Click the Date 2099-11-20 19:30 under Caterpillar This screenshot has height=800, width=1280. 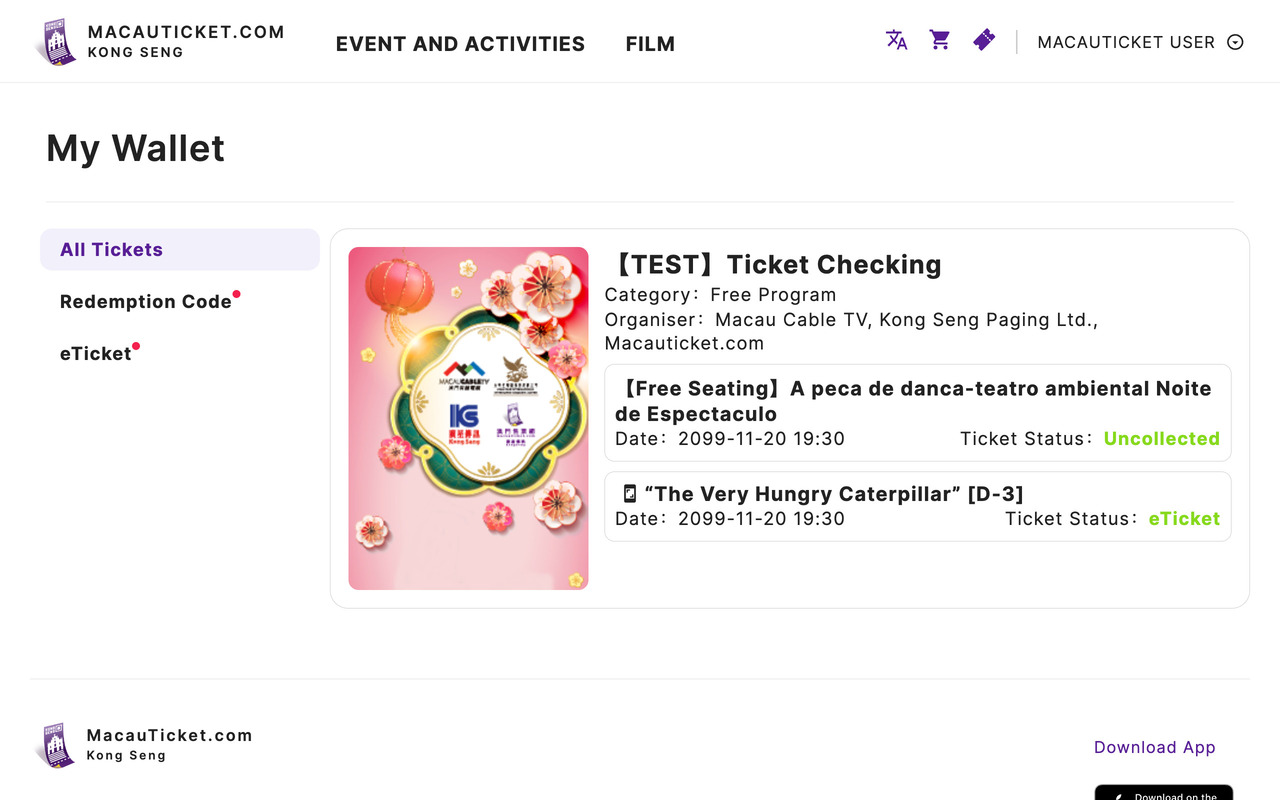coord(730,518)
